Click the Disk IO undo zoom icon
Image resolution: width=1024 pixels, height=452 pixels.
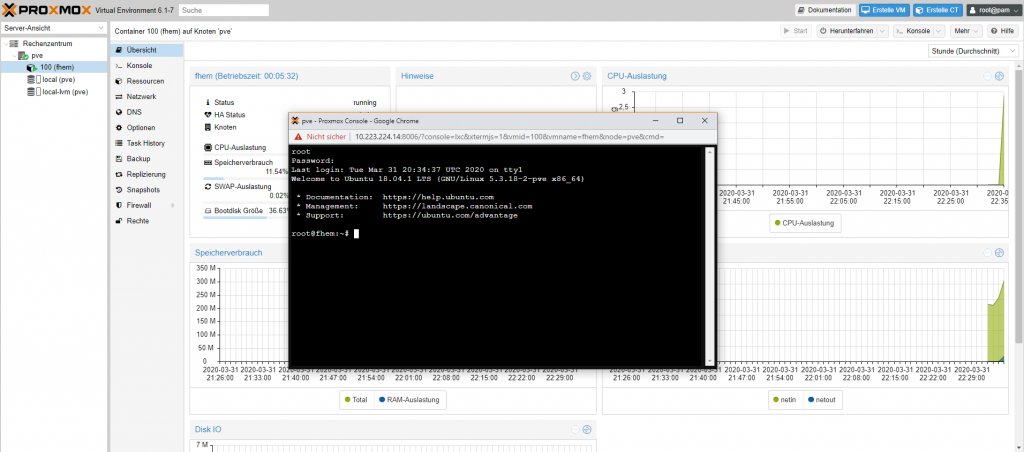575,430
